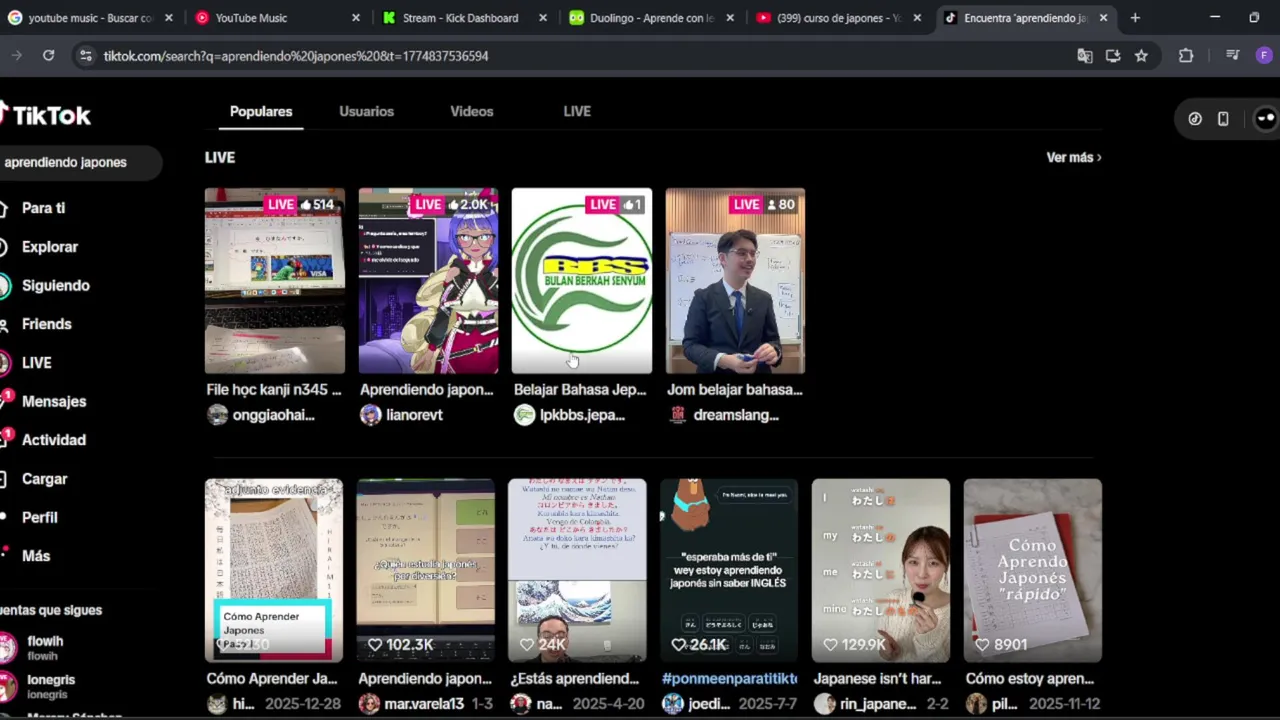Screen dimensions: 1280x720
Task: Open the media control icon in toolbar
Action: (x=1232, y=56)
